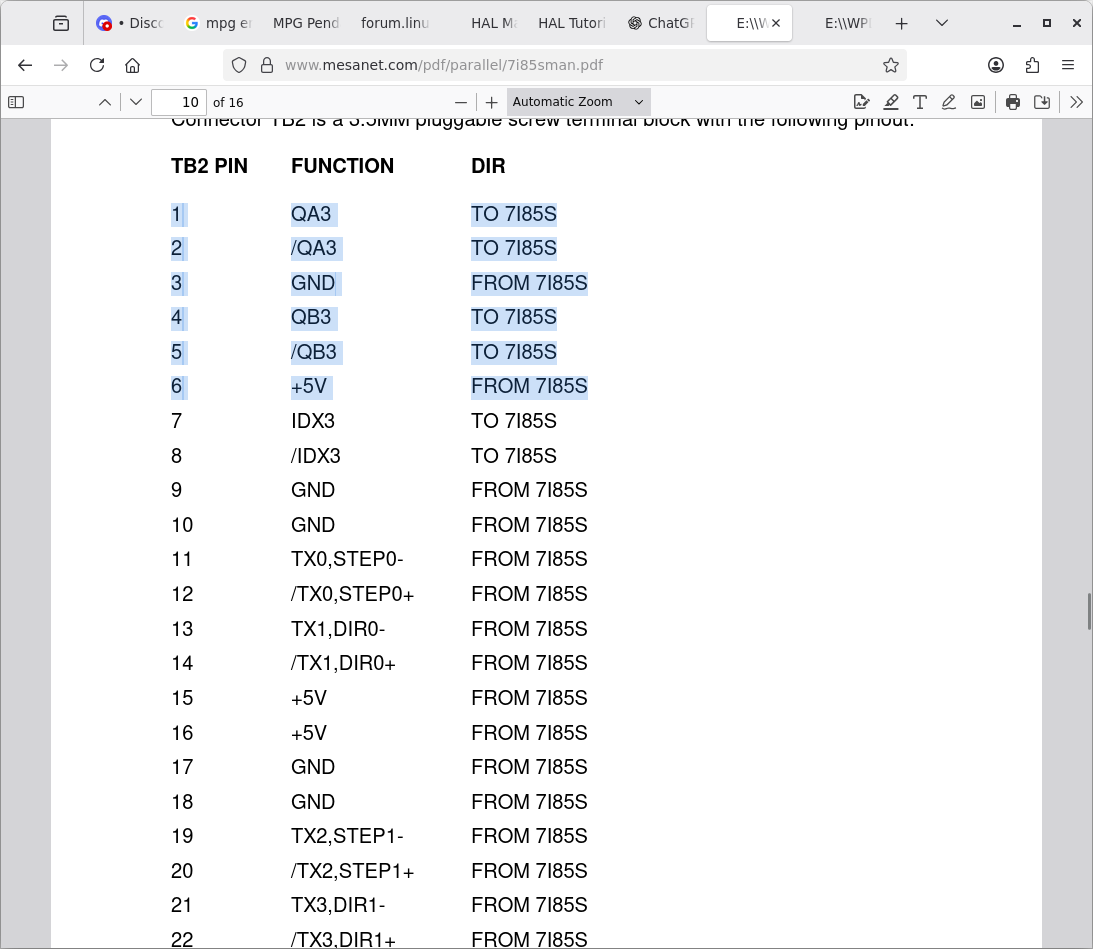
Task: Open the Automatic Zoom dropdown
Action: point(578,102)
